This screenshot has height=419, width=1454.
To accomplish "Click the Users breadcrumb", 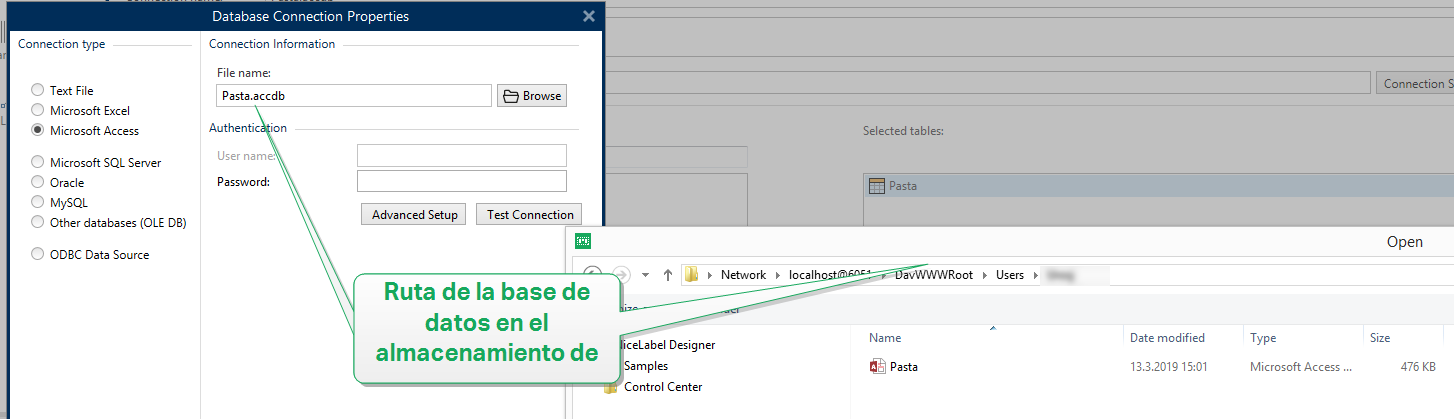I will [1010, 275].
